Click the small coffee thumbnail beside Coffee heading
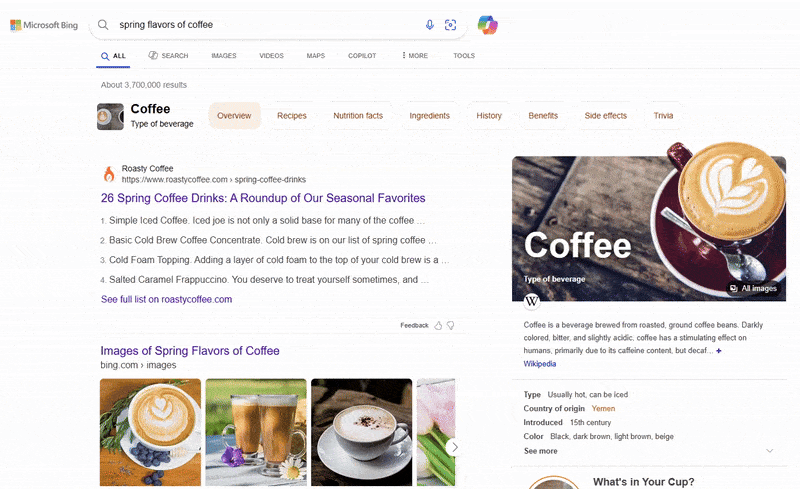Screen dimensions: 800x489 click(110, 116)
